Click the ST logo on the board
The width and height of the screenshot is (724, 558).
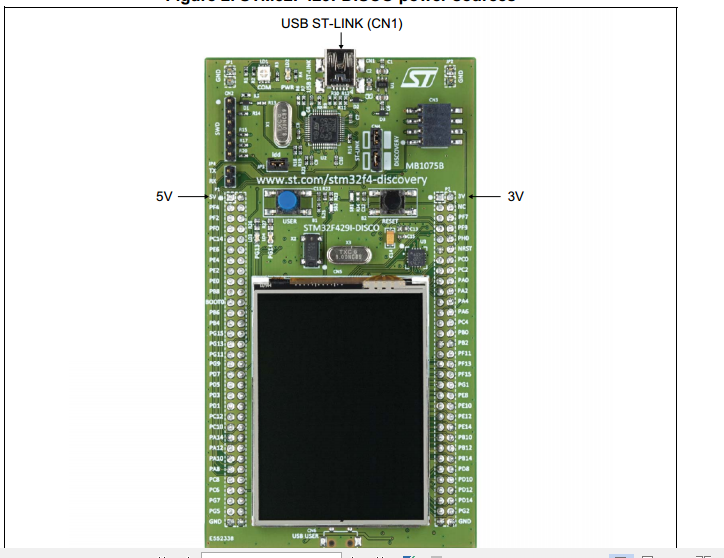click(419, 78)
